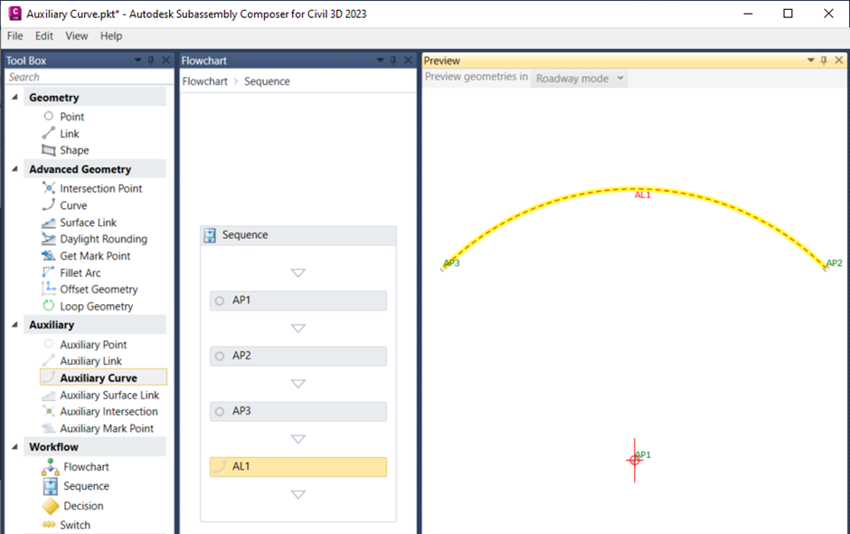Toggle auto-hide pin on Flowchart panel
This screenshot has width=850, height=534.
[394, 60]
